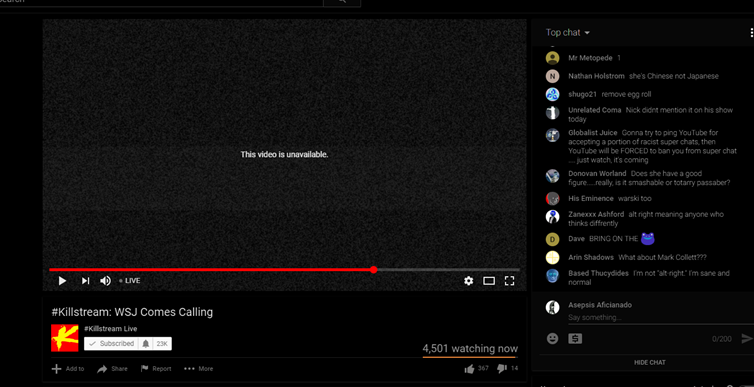This screenshot has height=387, width=754.
Task: Share this video
Action: pyautogui.click(x=112, y=369)
